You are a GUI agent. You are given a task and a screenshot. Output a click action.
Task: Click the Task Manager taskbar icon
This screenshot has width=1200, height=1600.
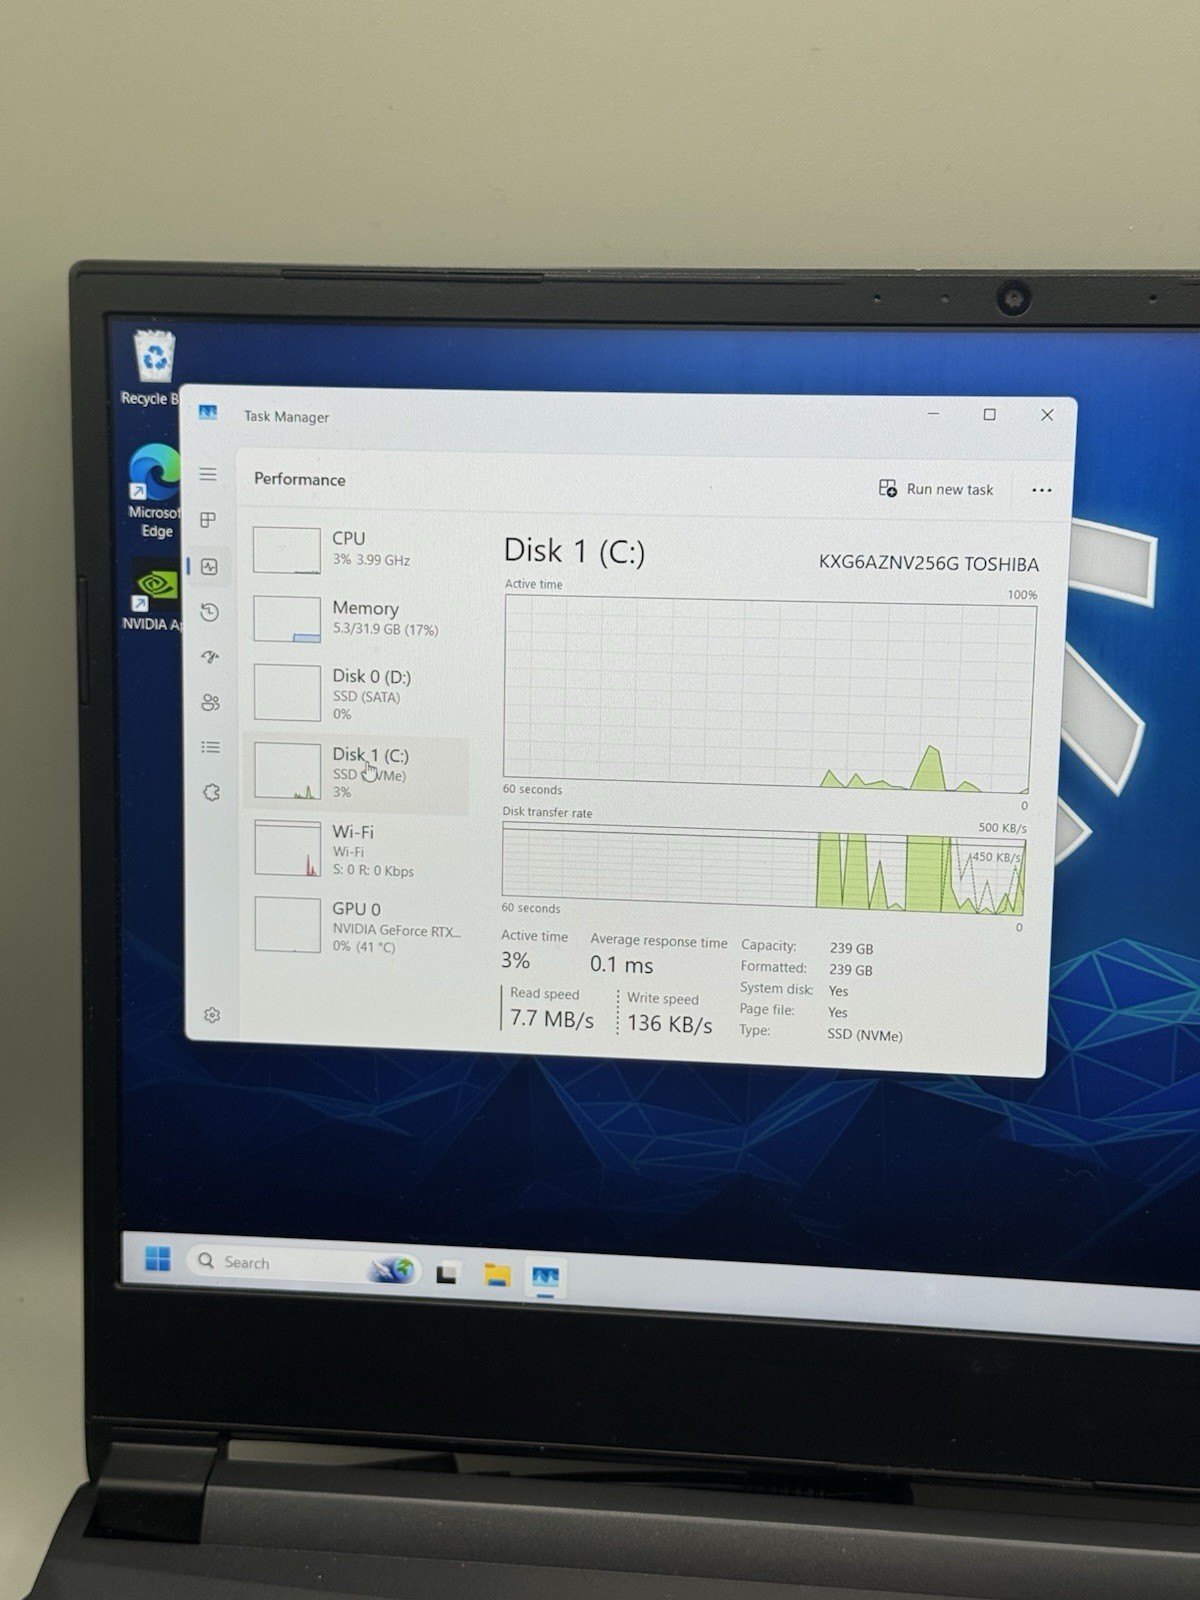[545, 1277]
